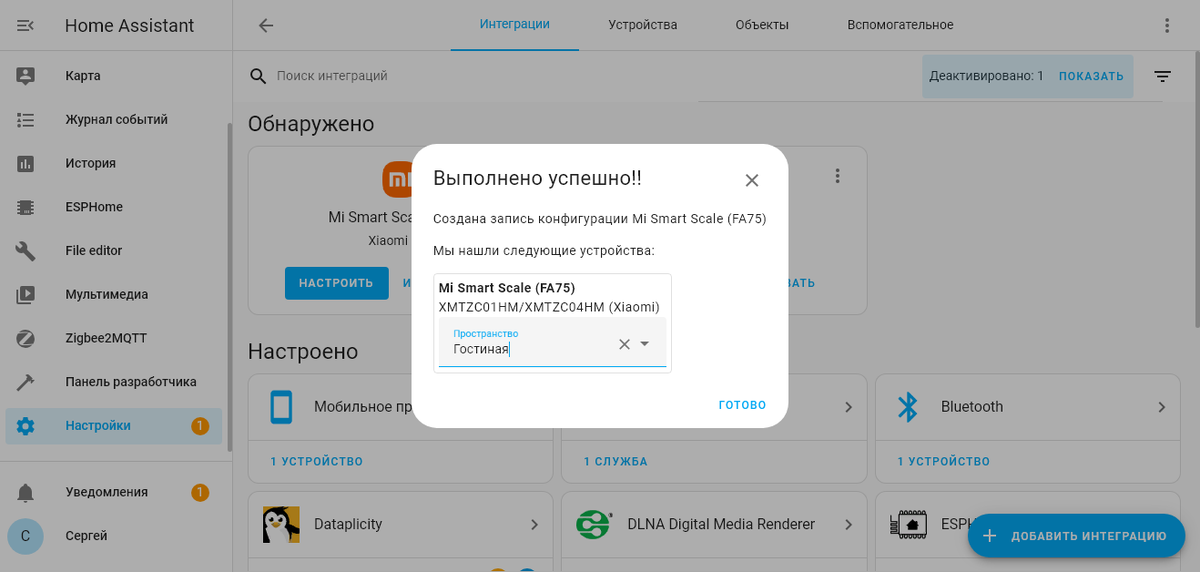Click the DLNA Digital Media Renderer icon
Screen dimensions: 1200x572
coord(594,524)
